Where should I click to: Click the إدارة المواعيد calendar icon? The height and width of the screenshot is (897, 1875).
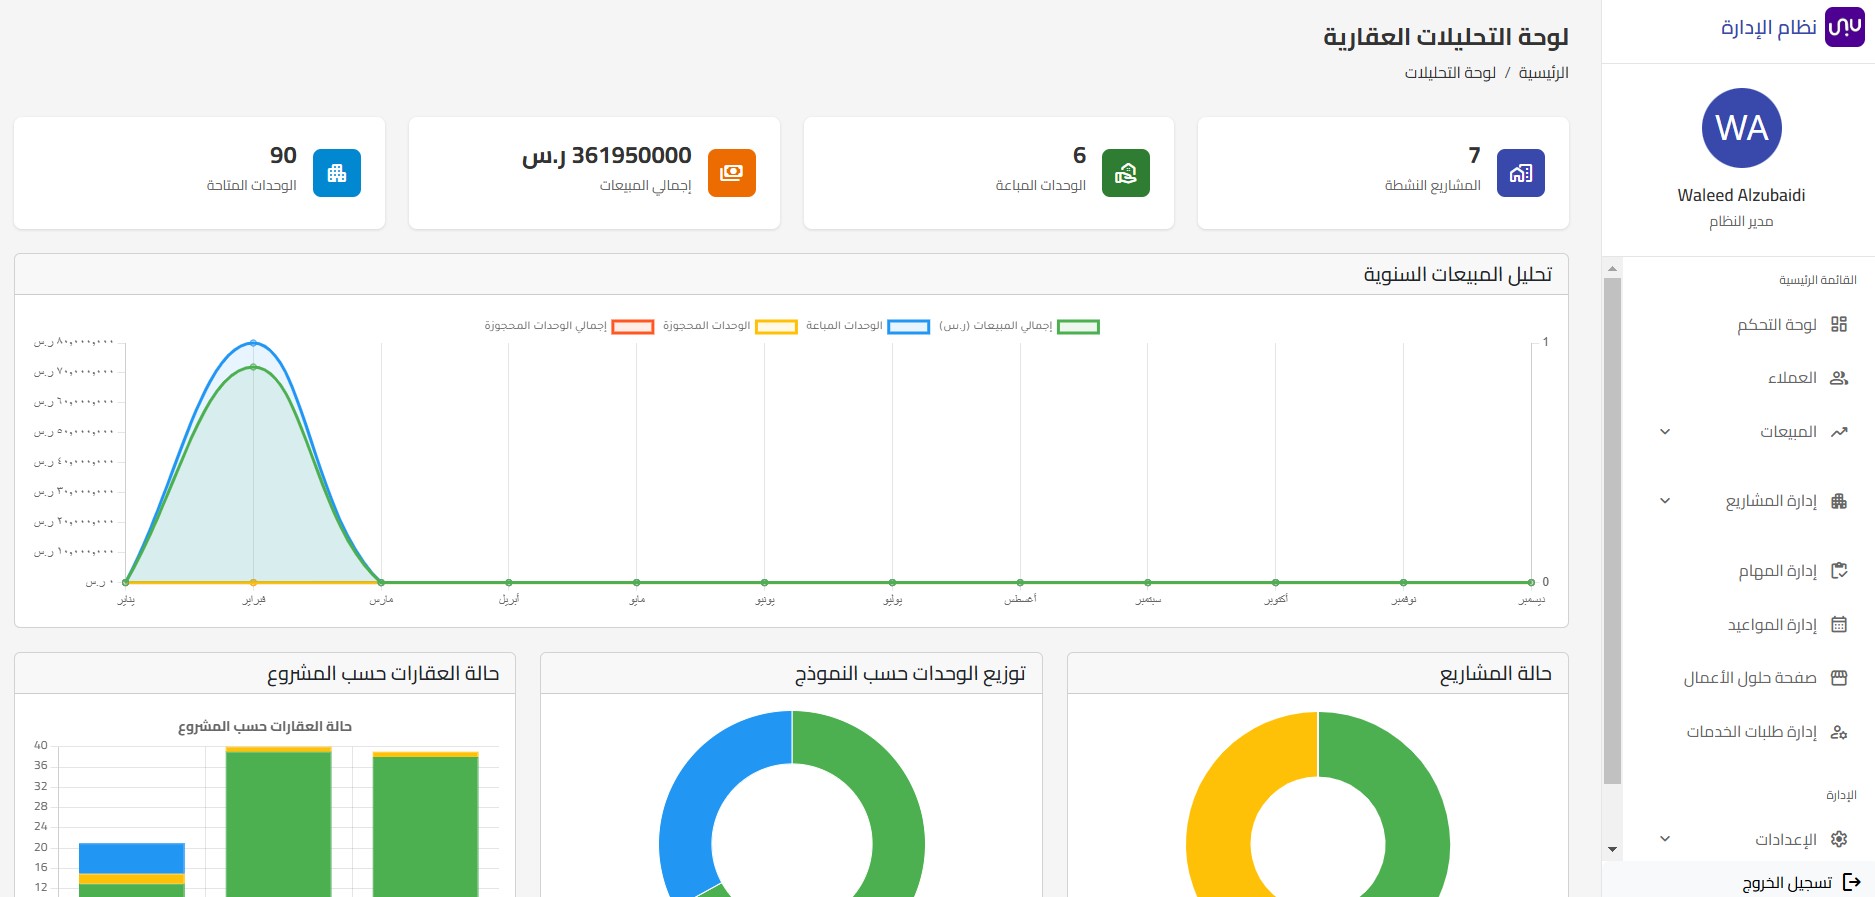click(x=1839, y=625)
